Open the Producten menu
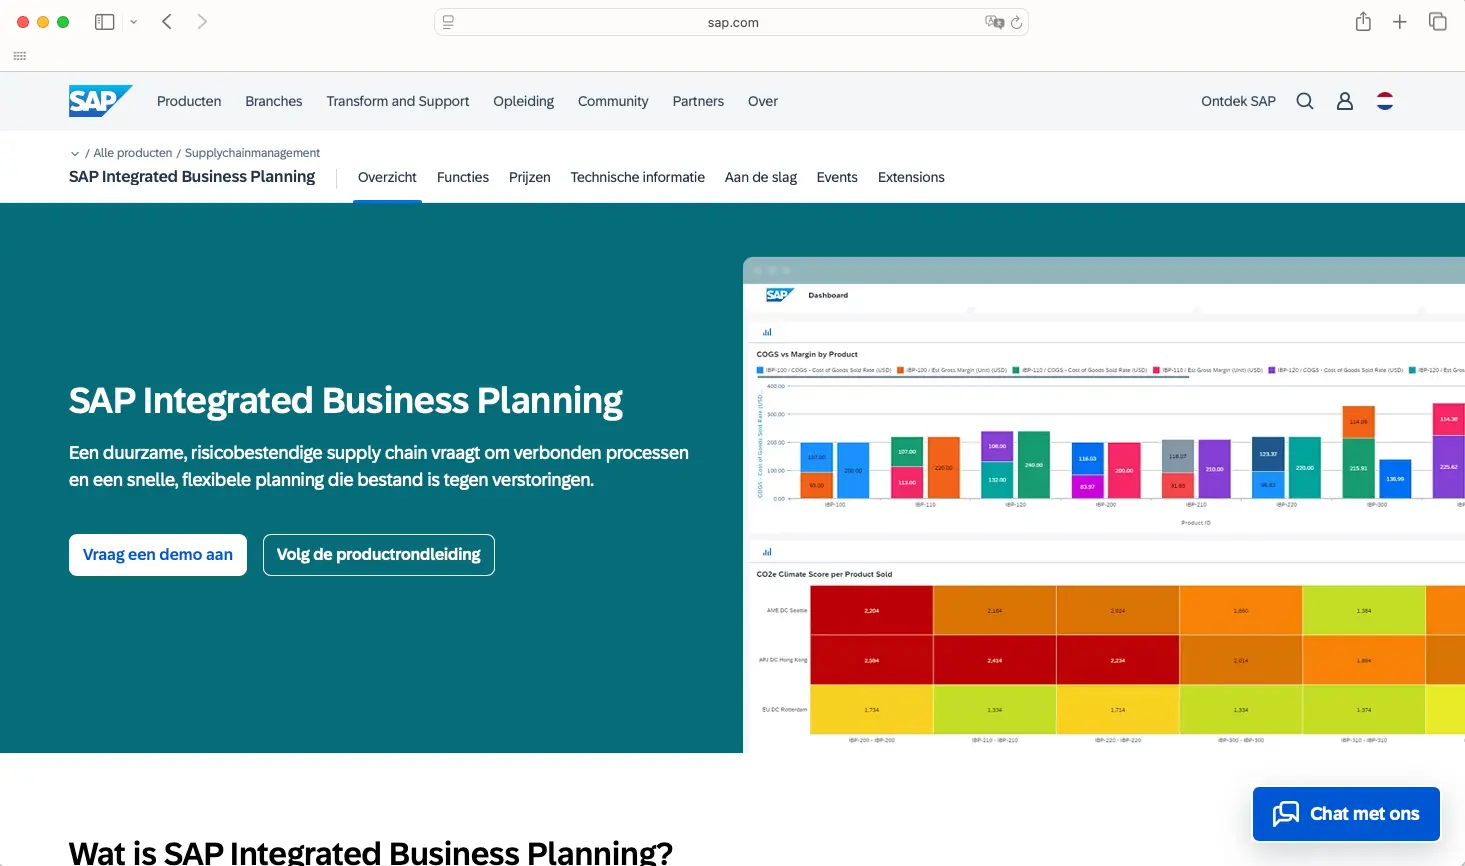1465x866 pixels. 189,101
